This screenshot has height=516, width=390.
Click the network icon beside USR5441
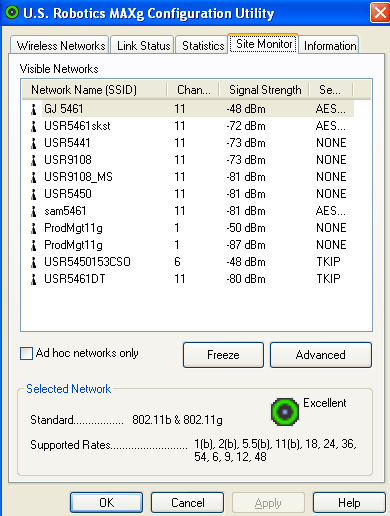(x=33, y=143)
